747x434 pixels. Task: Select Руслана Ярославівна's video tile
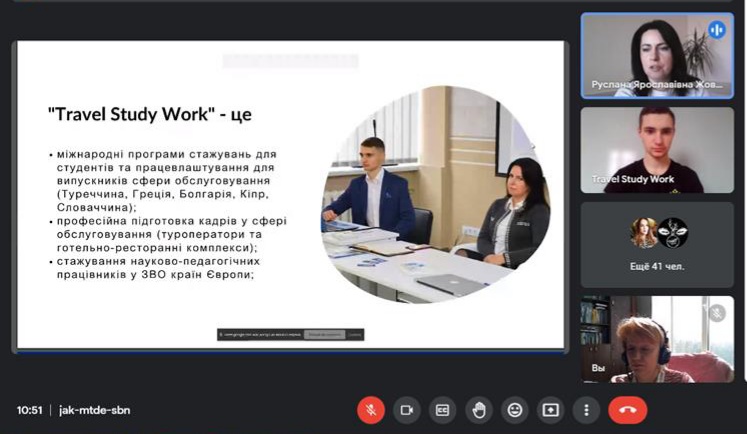tap(657, 55)
